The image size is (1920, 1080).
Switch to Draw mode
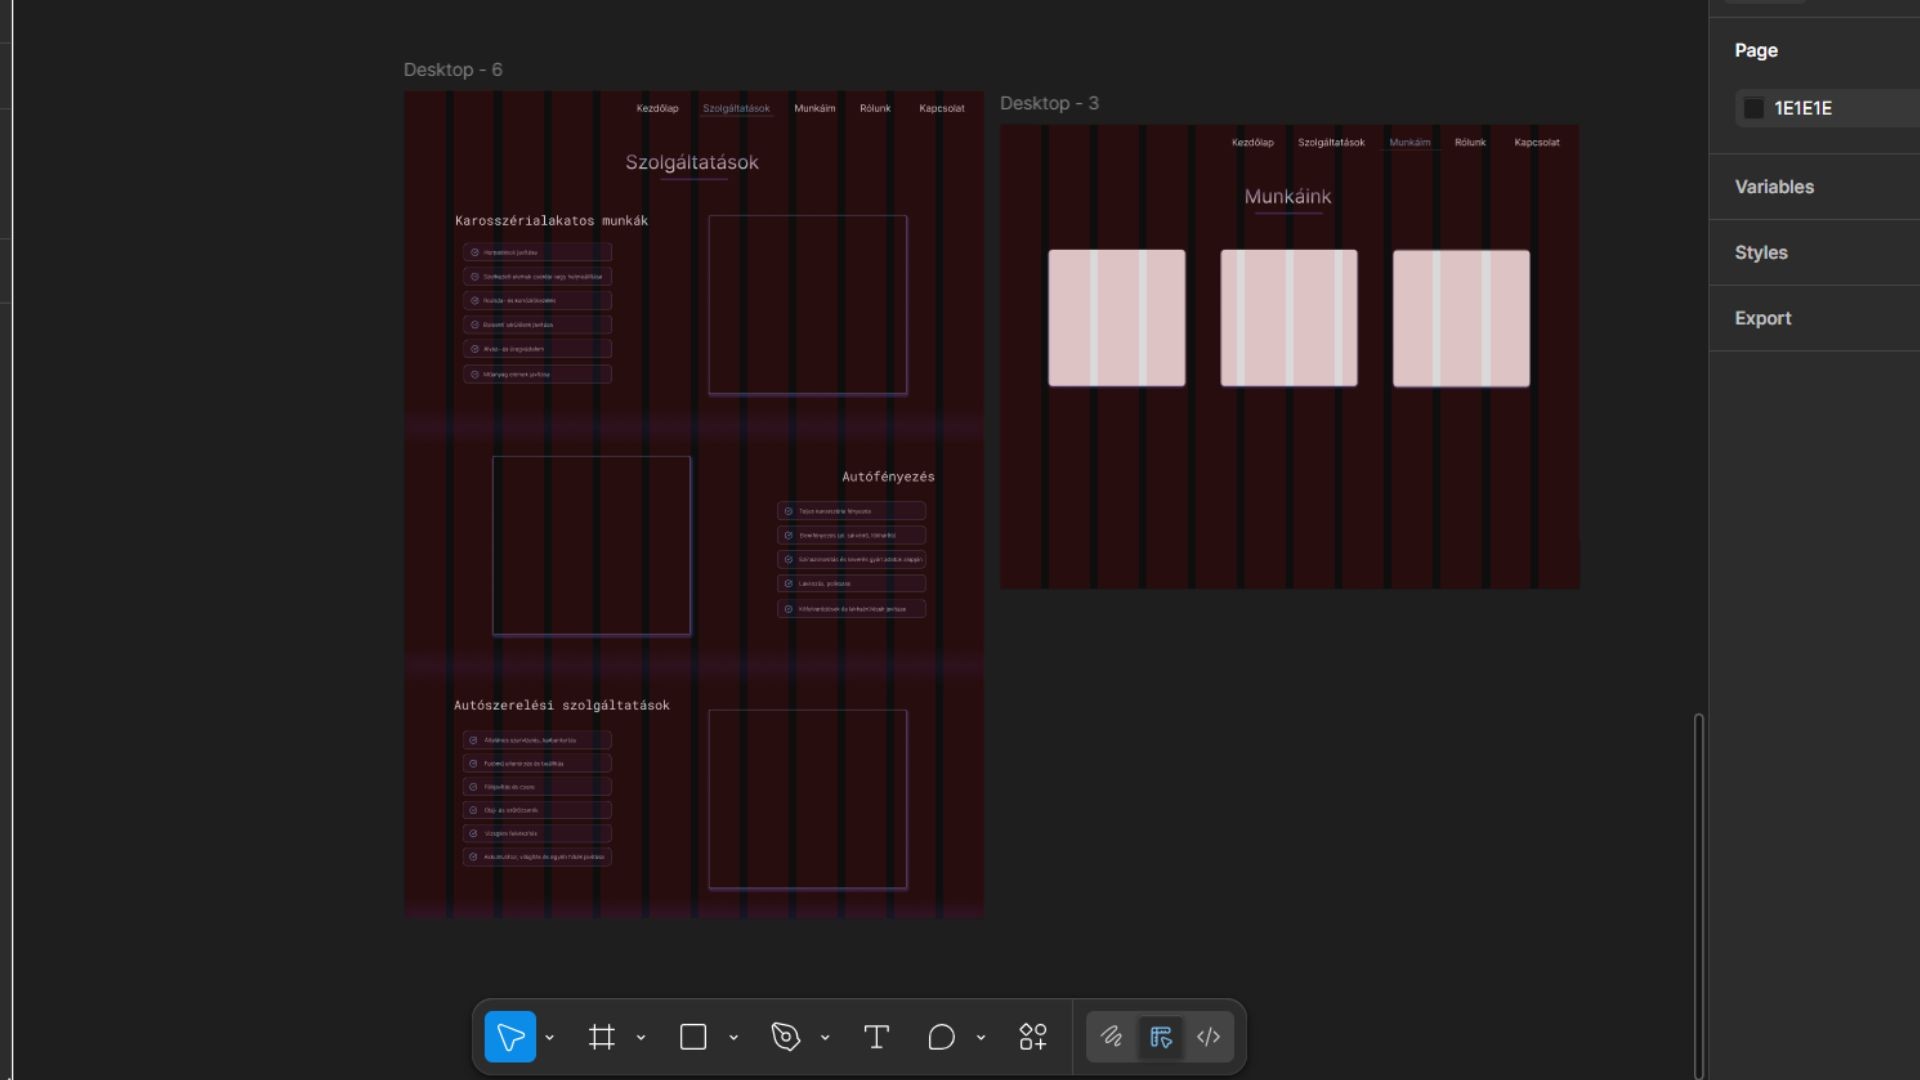tap(1111, 1037)
